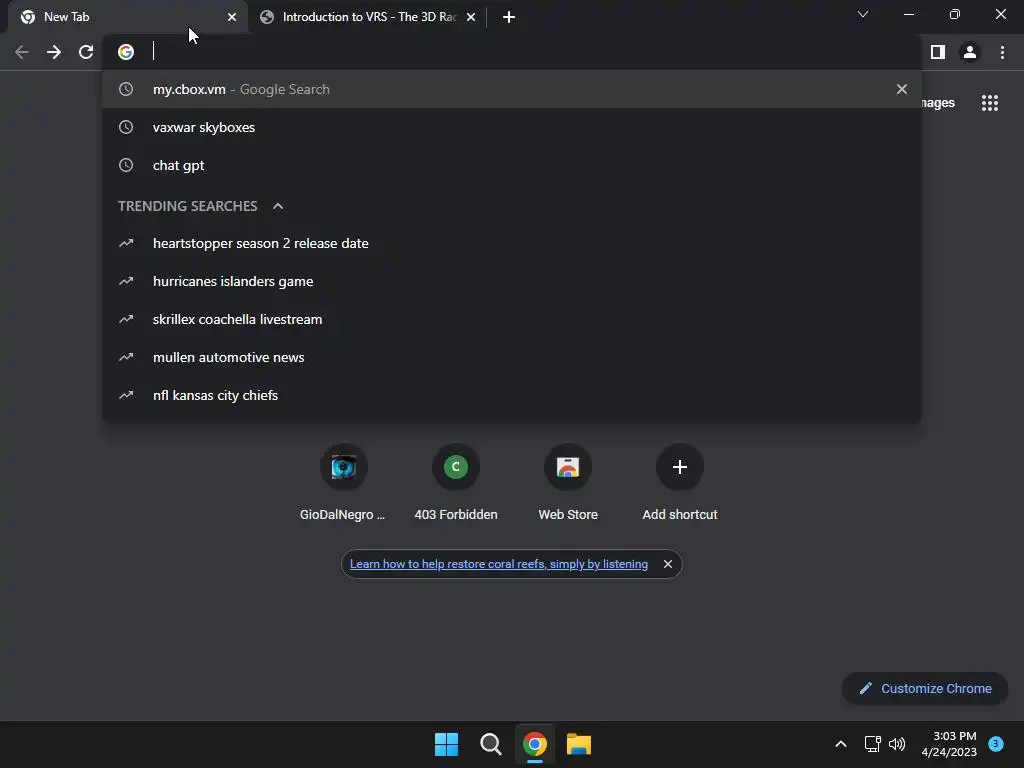Open File Explorer from taskbar

[x=579, y=744]
